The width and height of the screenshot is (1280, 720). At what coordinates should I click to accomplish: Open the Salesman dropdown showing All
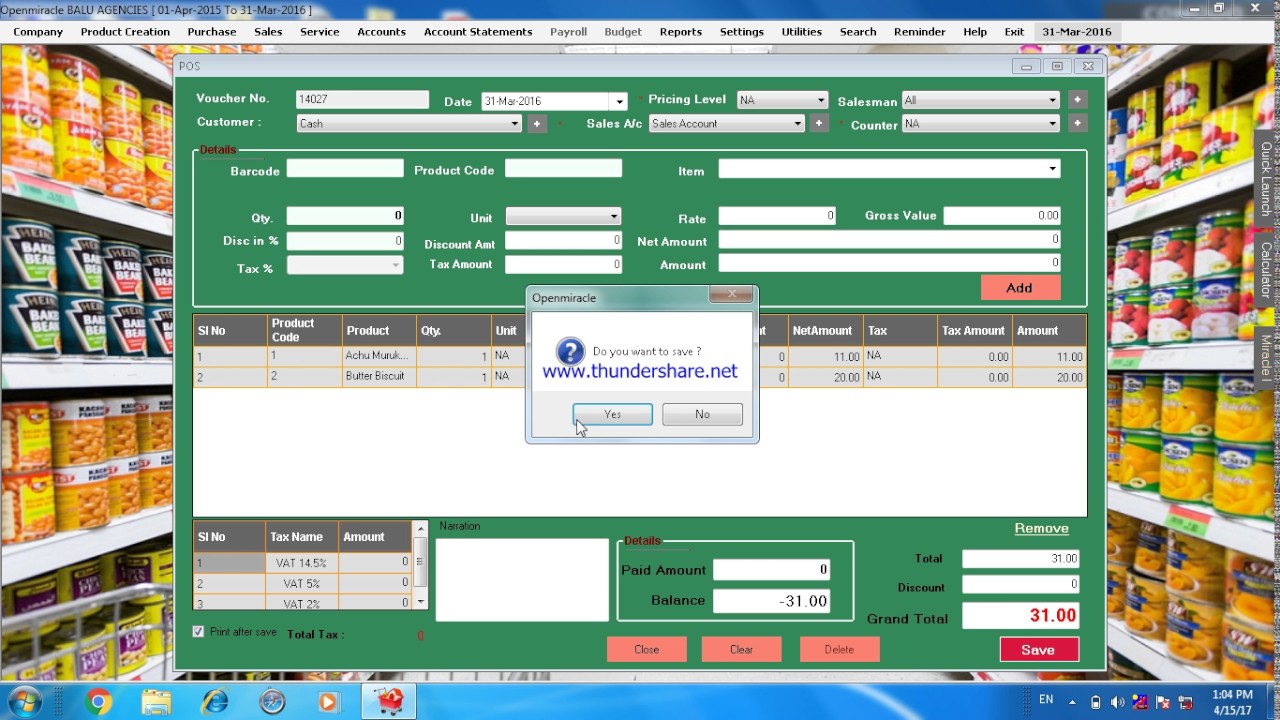pyautogui.click(x=1052, y=100)
